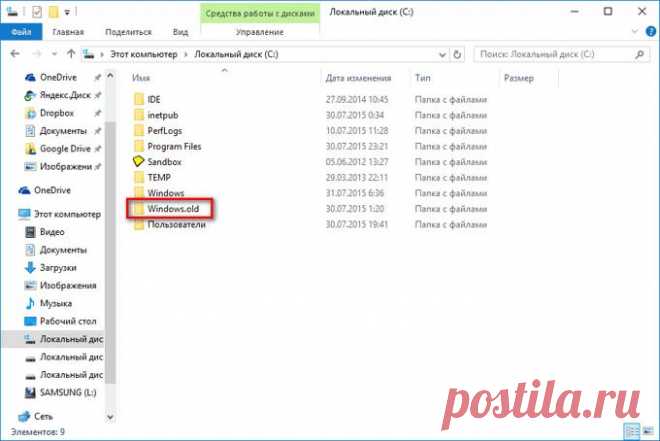Select the Пользователи folder

176,224
